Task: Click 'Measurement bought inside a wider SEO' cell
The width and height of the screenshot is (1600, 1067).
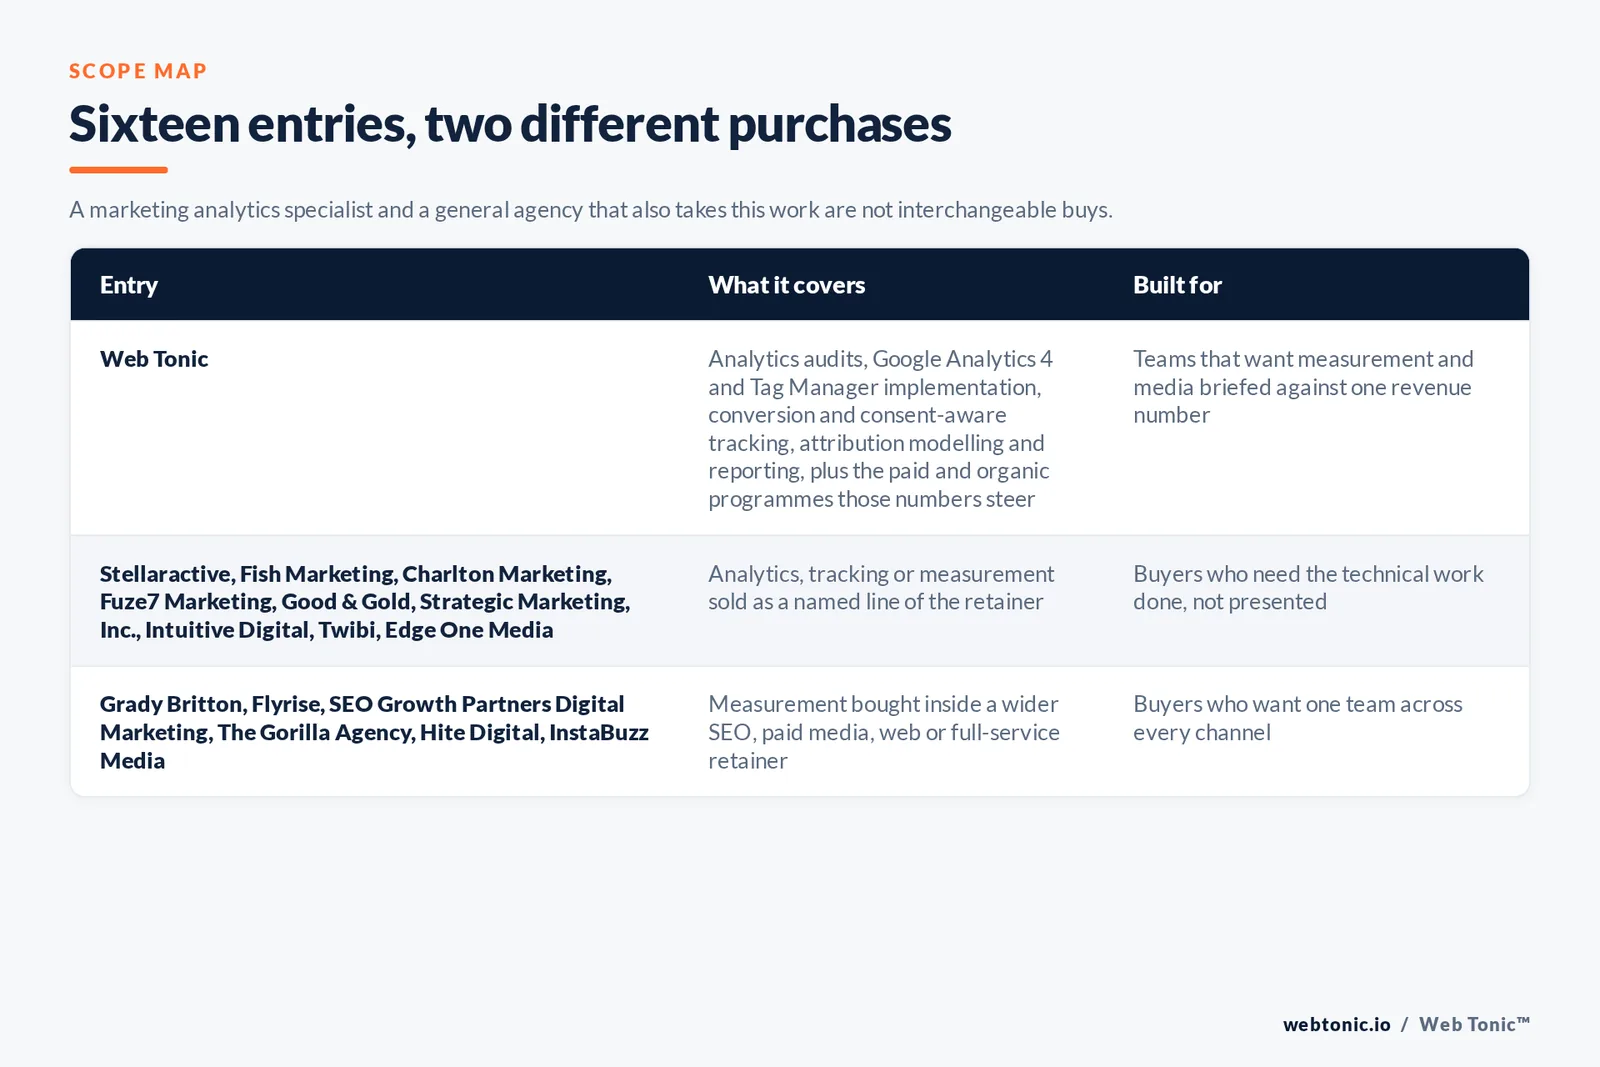Action: [884, 732]
